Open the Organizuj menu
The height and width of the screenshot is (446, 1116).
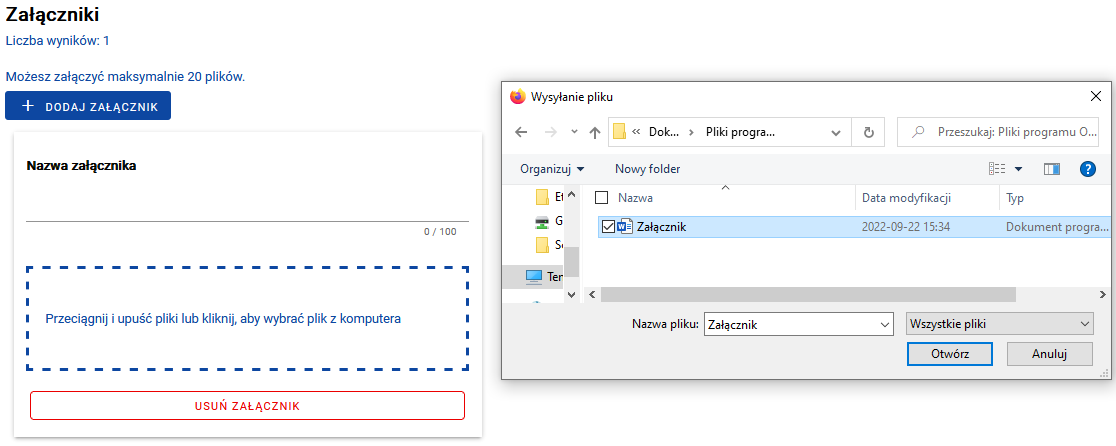coord(552,169)
